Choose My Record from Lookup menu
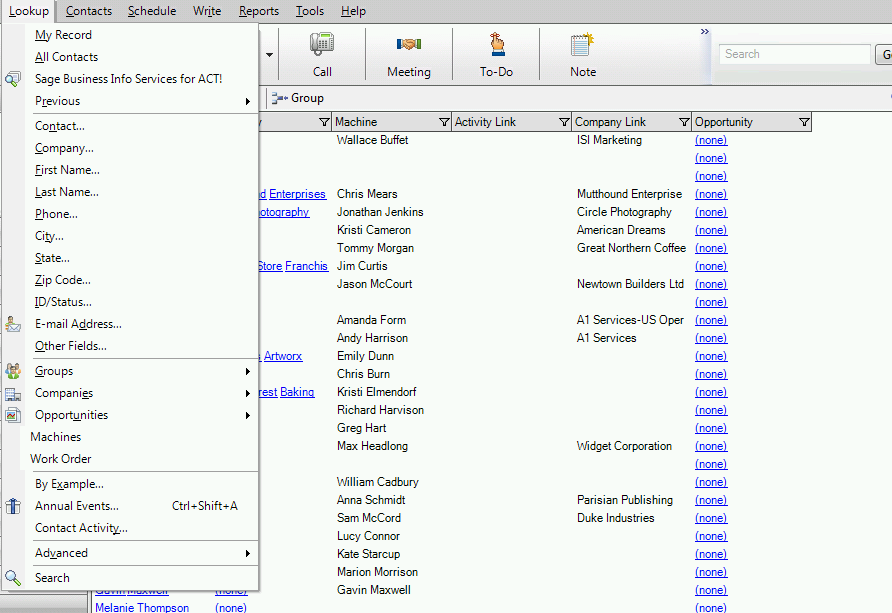The width and height of the screenshot is (892, 613). click(63, 35)
